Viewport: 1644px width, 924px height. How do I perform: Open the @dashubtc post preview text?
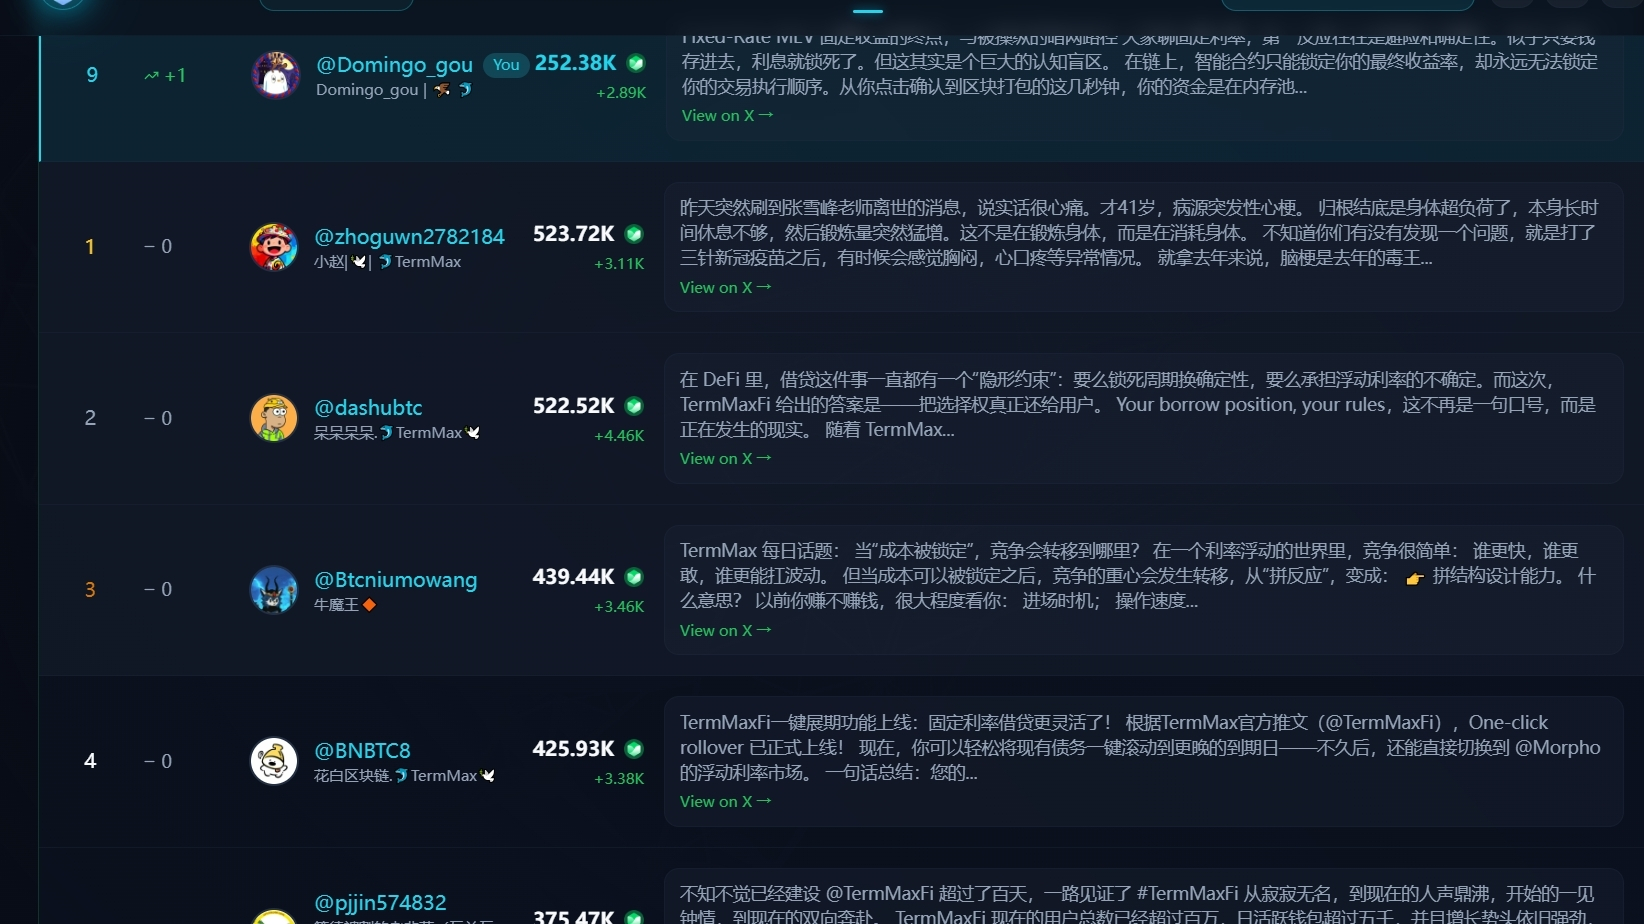pyautogui.click(x=1138, y=405)
